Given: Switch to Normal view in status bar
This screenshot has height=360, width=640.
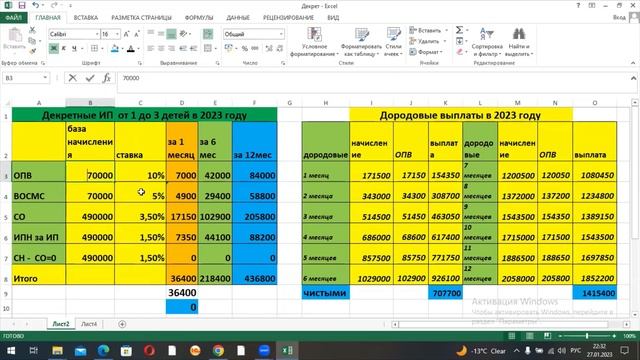Looking at the screenshot, I should point(512,336).
